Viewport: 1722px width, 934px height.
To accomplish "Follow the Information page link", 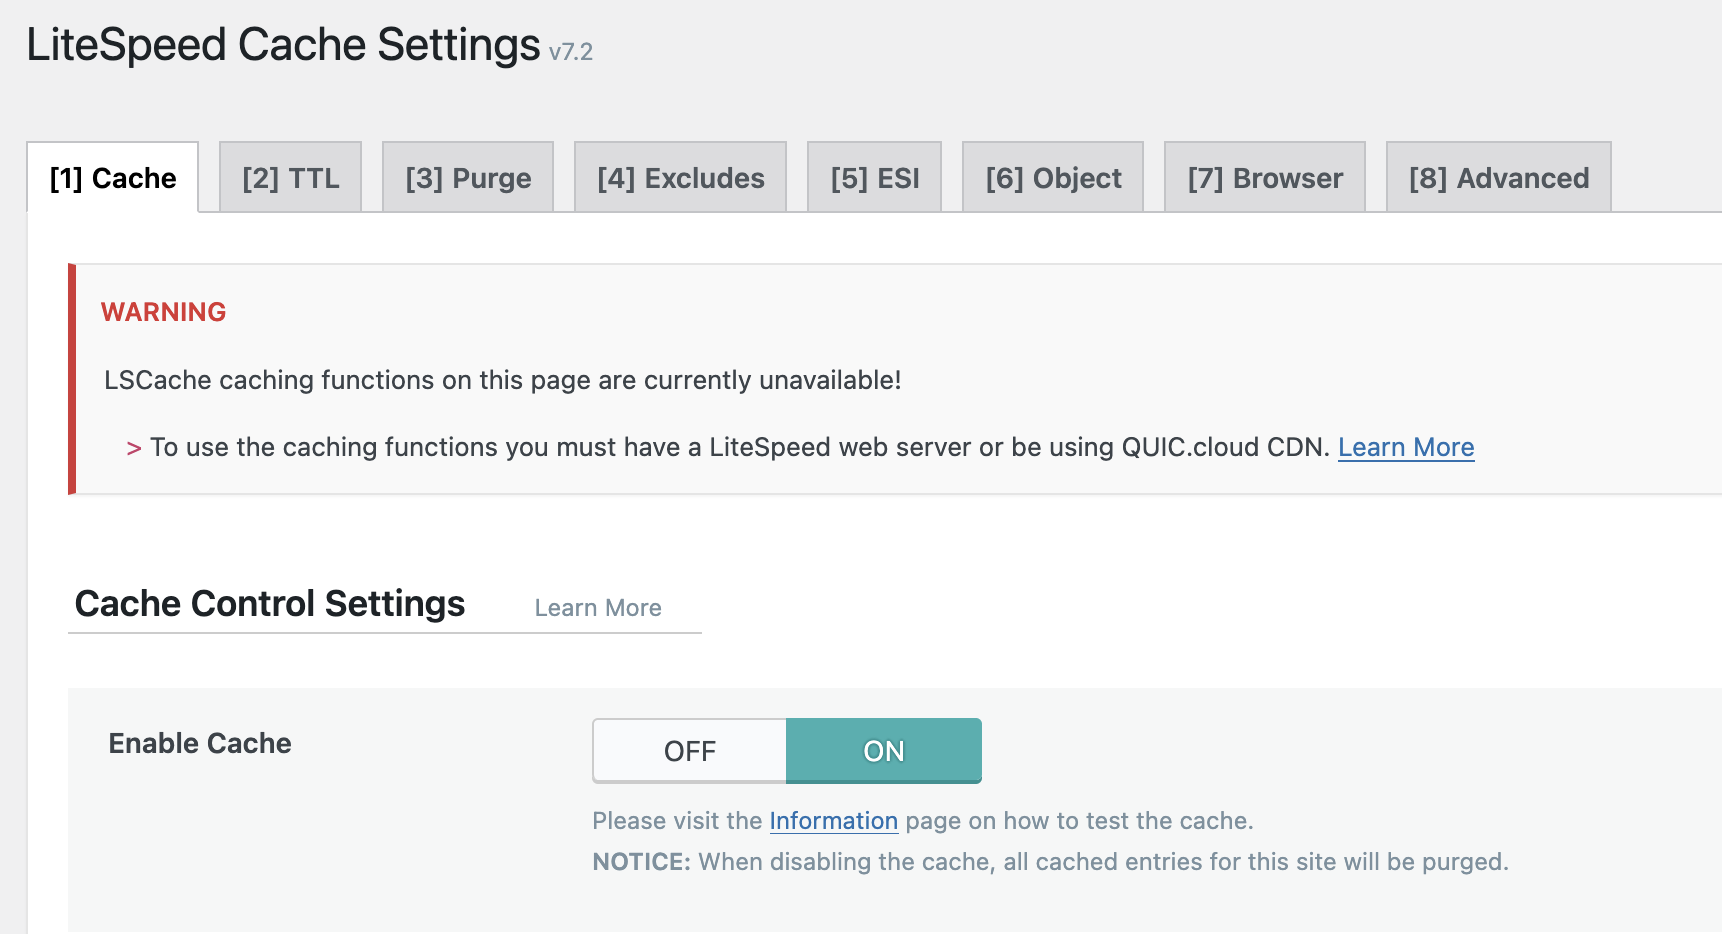I will 833,821.
